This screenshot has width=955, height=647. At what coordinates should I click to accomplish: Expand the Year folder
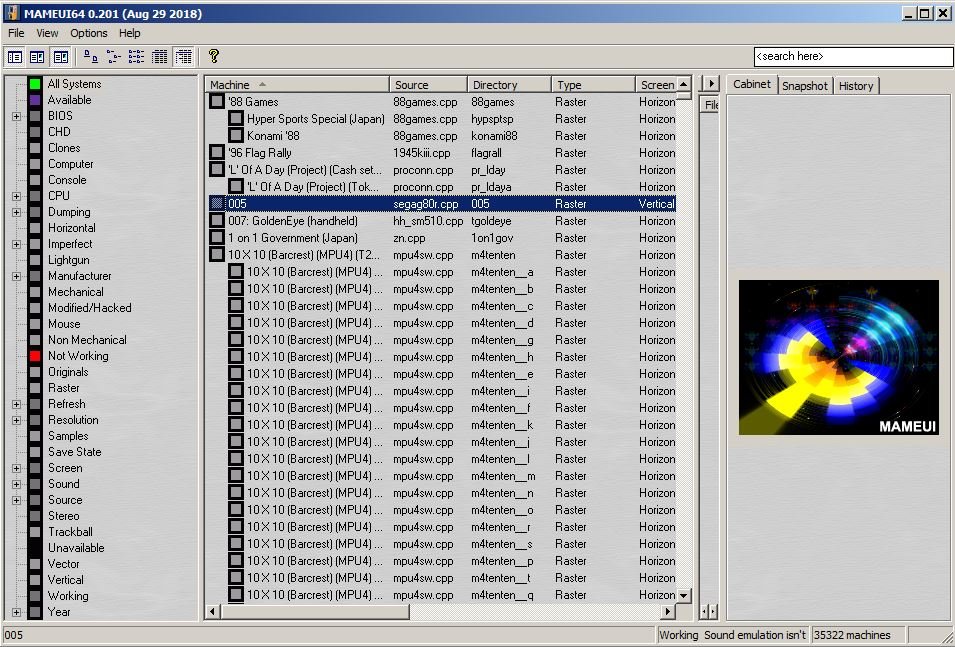coord(16,612)
